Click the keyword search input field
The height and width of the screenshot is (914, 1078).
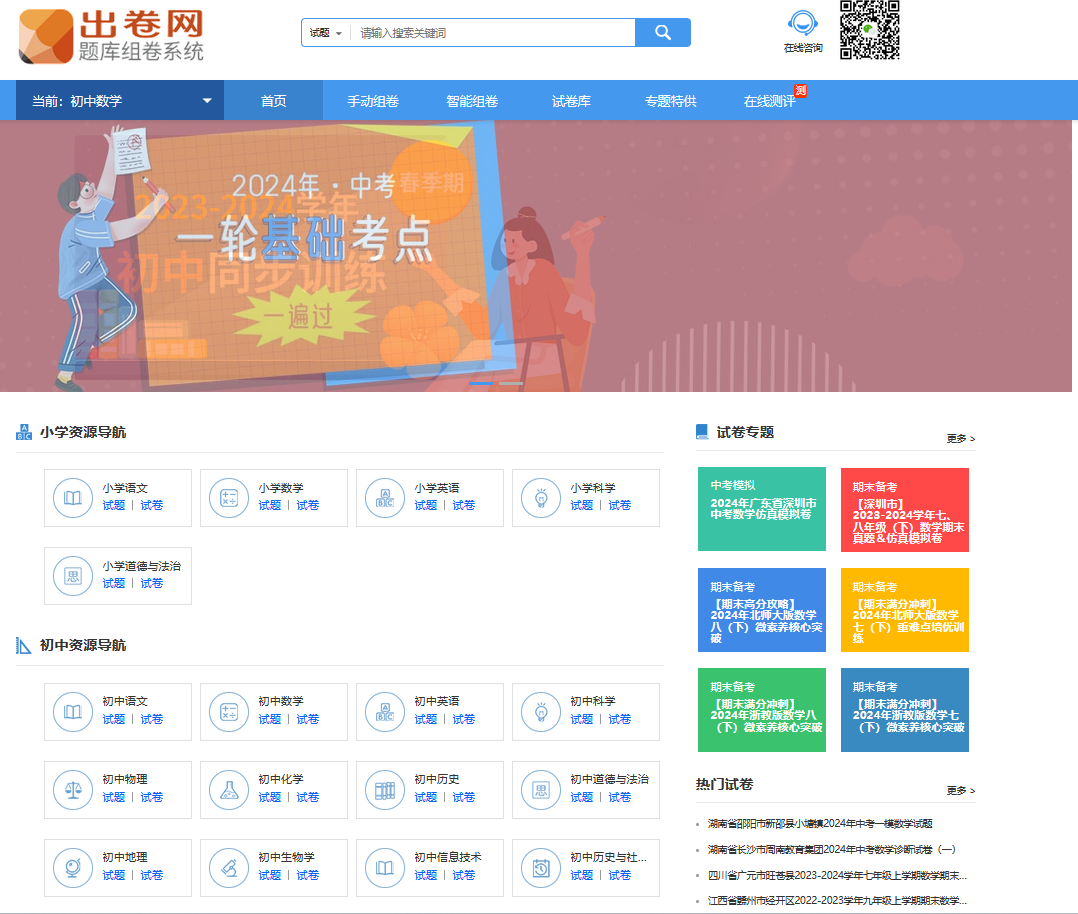coord(492,33)
